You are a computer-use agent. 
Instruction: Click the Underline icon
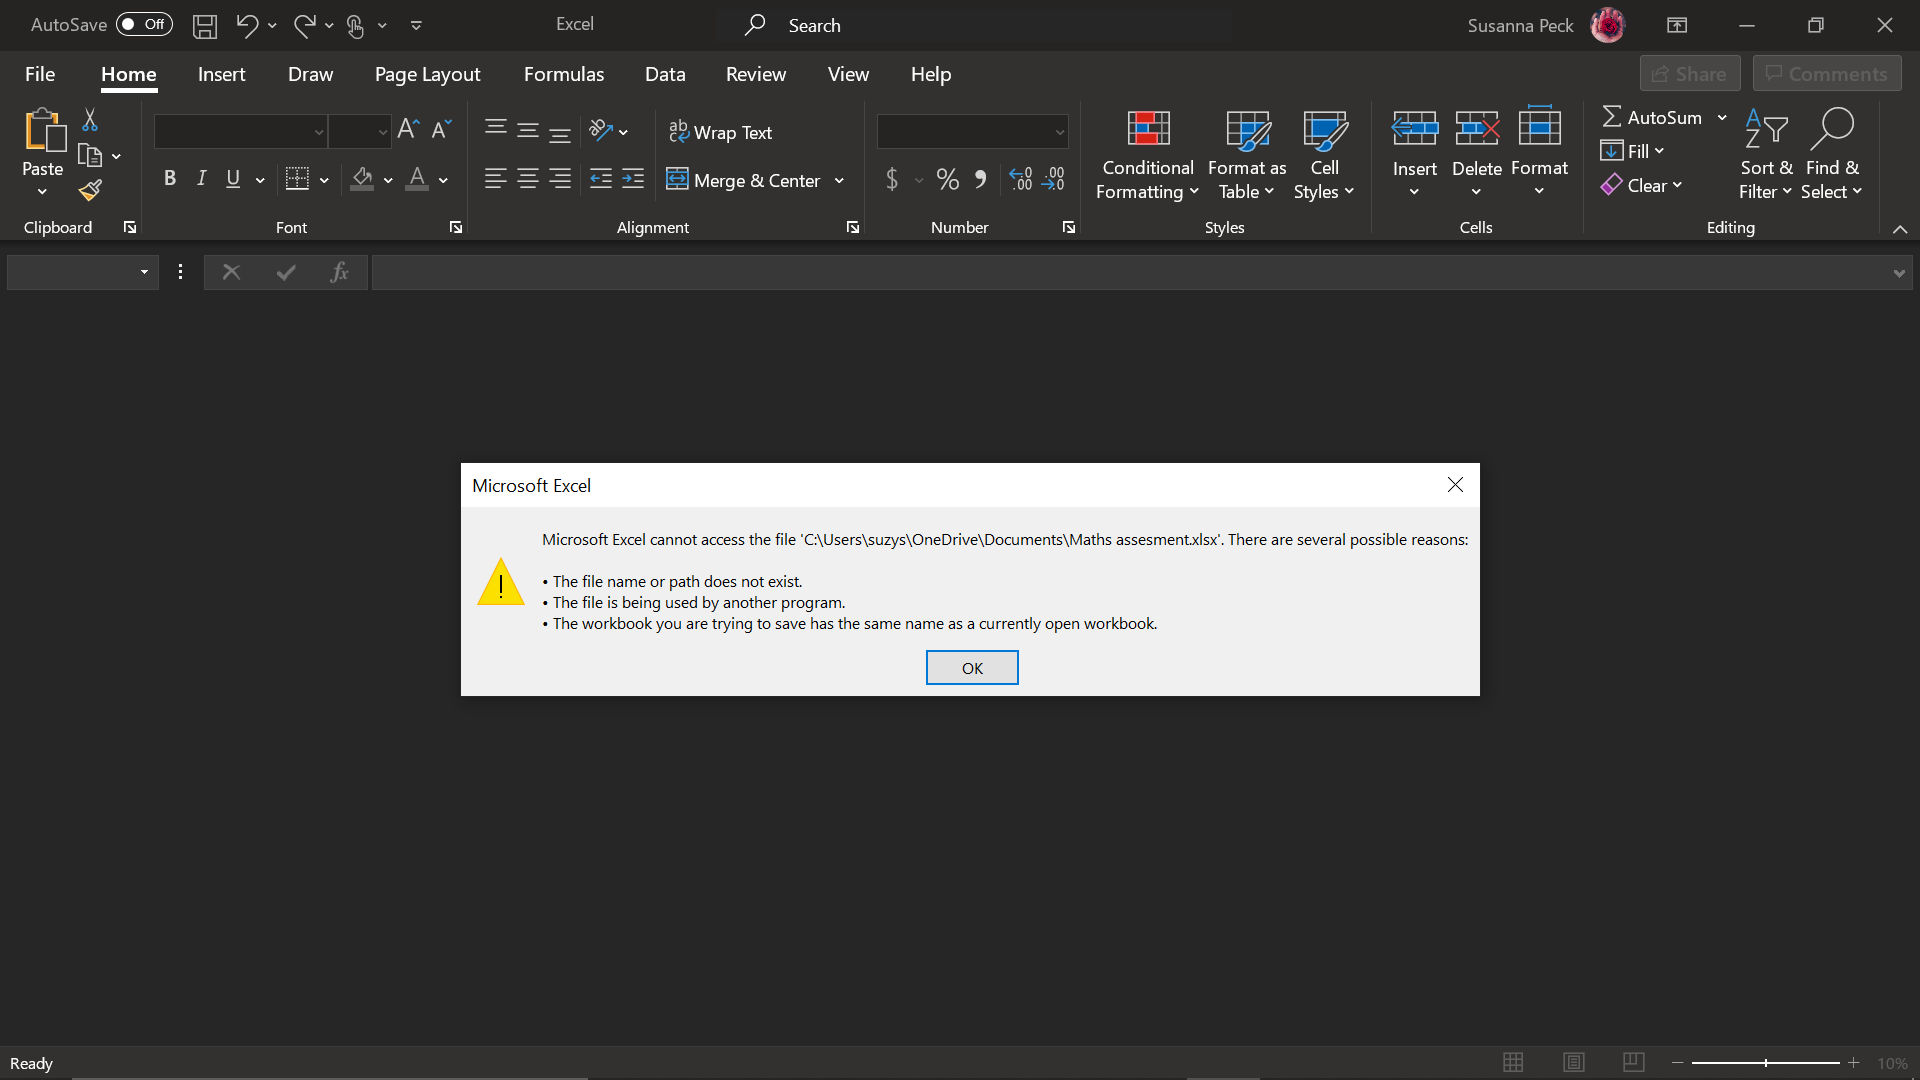click(x=232, y=178)
